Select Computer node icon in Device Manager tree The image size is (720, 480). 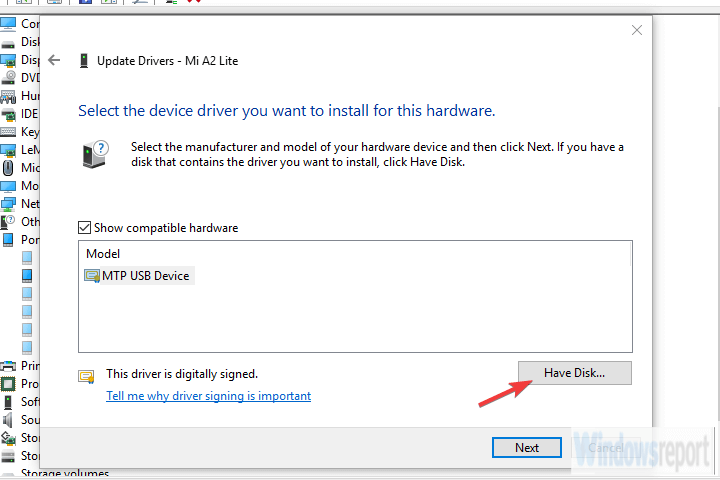[8, 24]
